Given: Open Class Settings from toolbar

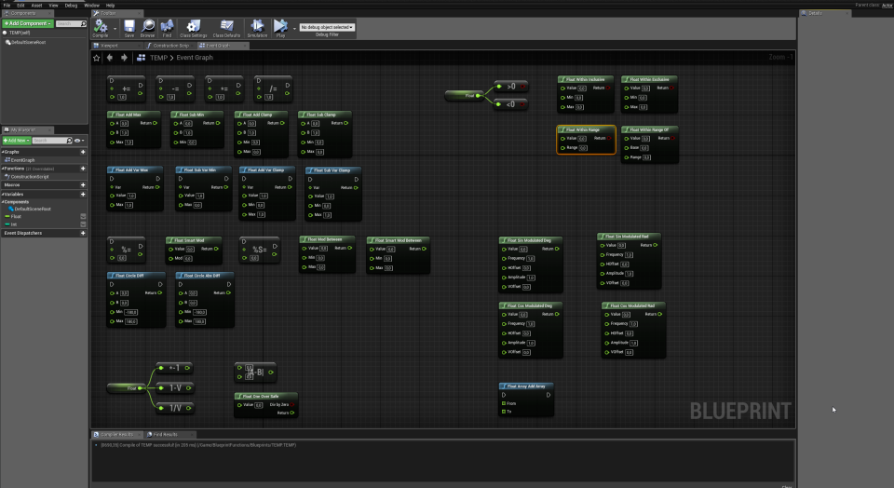Looking at the screenshot, I should (193, 27).
